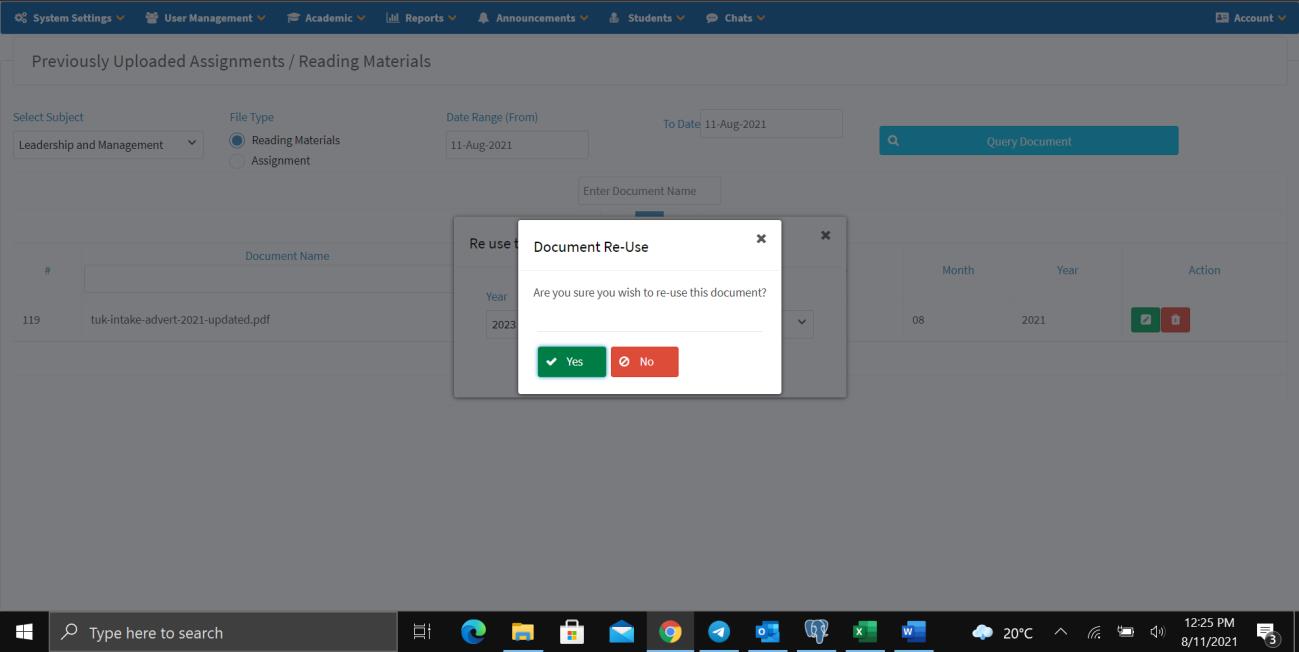
Task: Click the Enter Document Name field
Action: point(649,190)
